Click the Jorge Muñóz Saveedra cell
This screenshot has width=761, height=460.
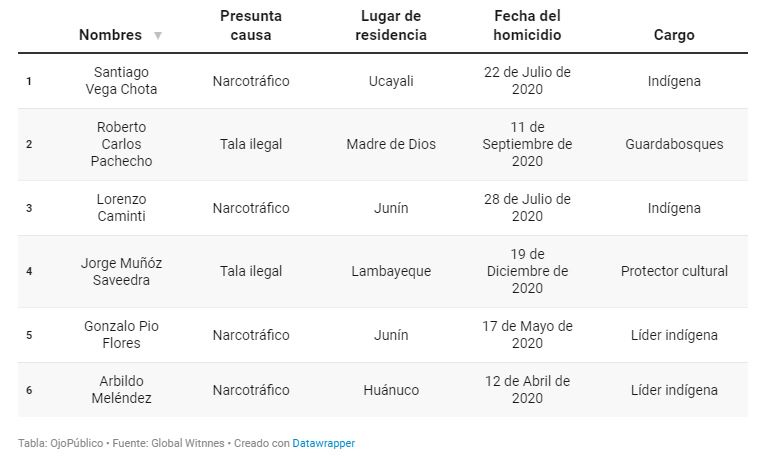[121, 271]
